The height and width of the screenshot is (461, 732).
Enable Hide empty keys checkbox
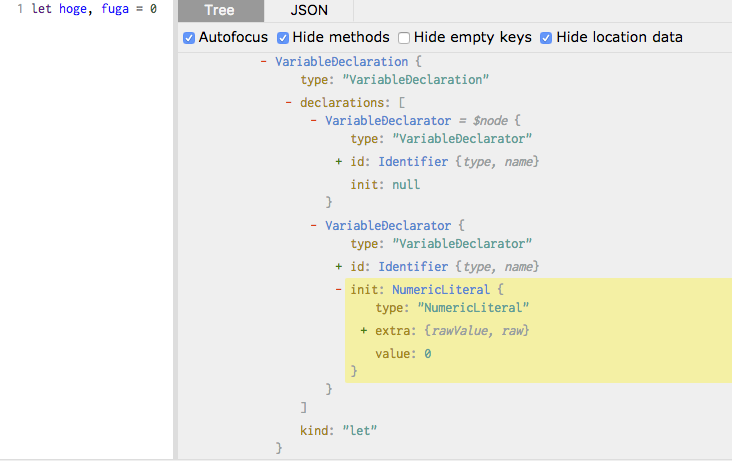404,38
